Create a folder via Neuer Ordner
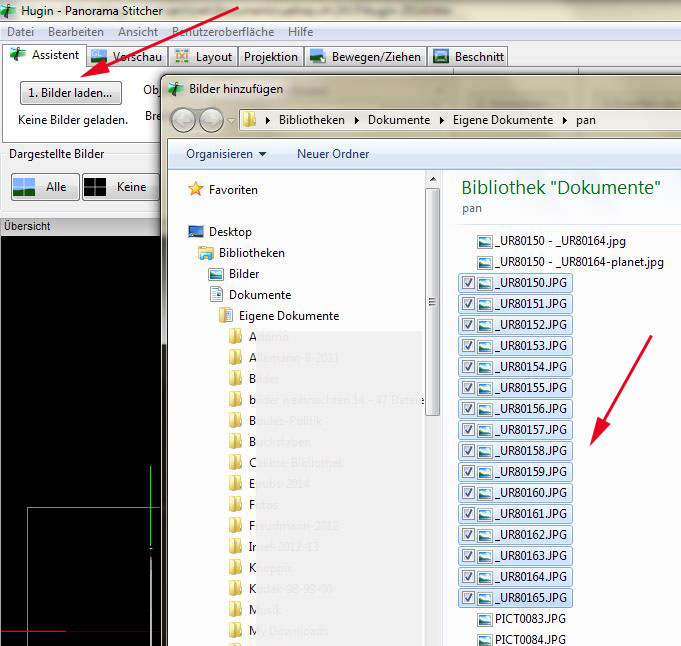This screenshot has width=681, height=646. [333, 154]
